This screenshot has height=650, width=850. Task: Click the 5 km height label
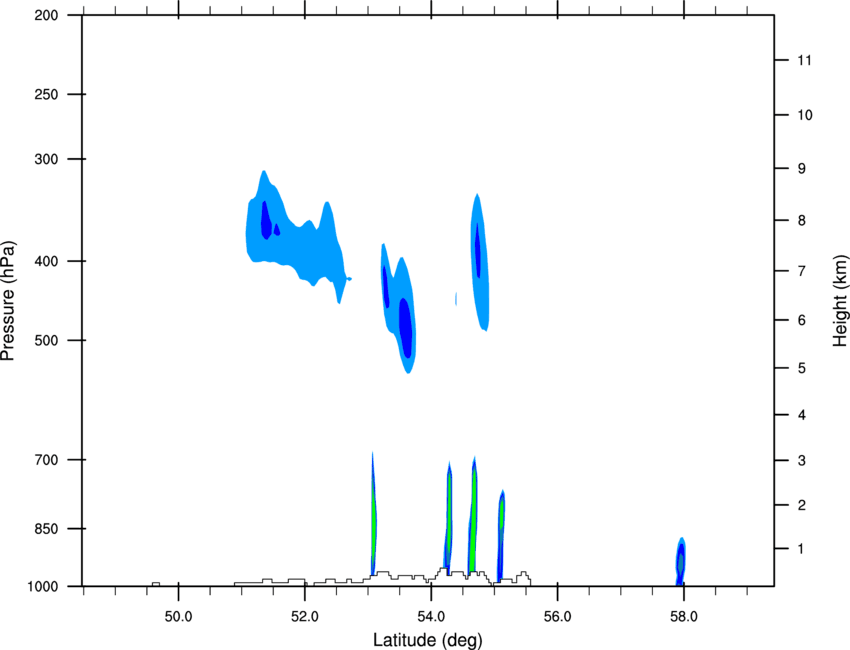point(802,368)
